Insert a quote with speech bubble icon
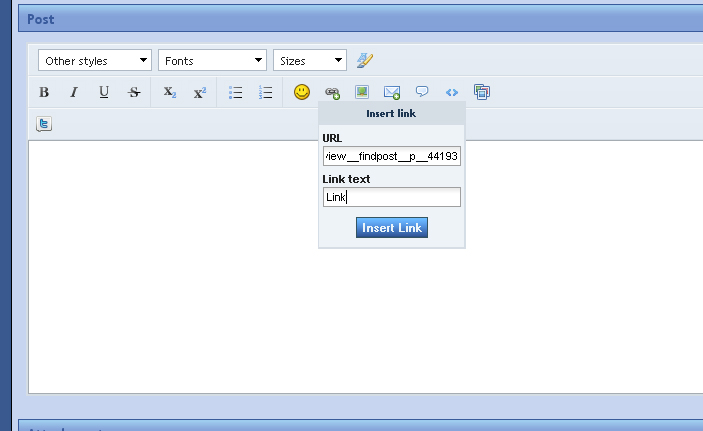This screenshot has height=431, width=703. point(422,92)
